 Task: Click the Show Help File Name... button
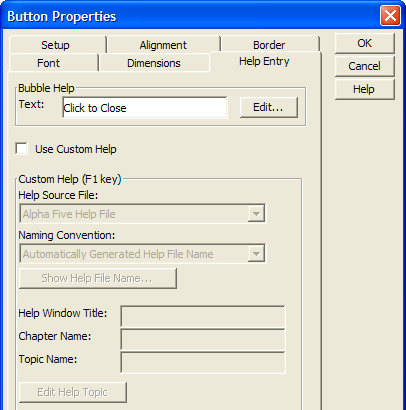98,278
